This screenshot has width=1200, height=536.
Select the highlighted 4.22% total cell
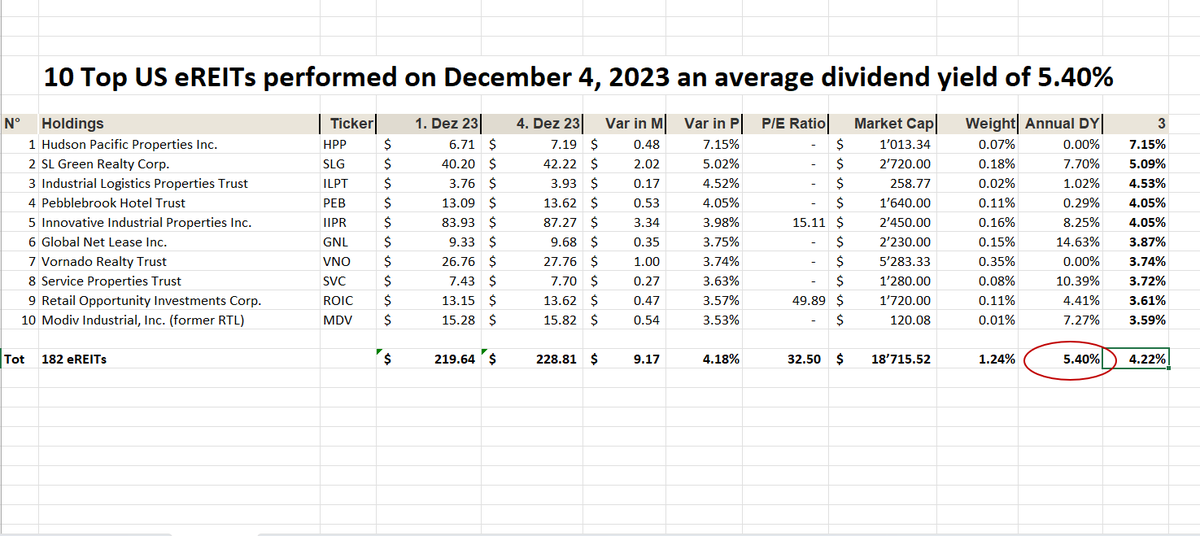click(x=1136, y=359)
